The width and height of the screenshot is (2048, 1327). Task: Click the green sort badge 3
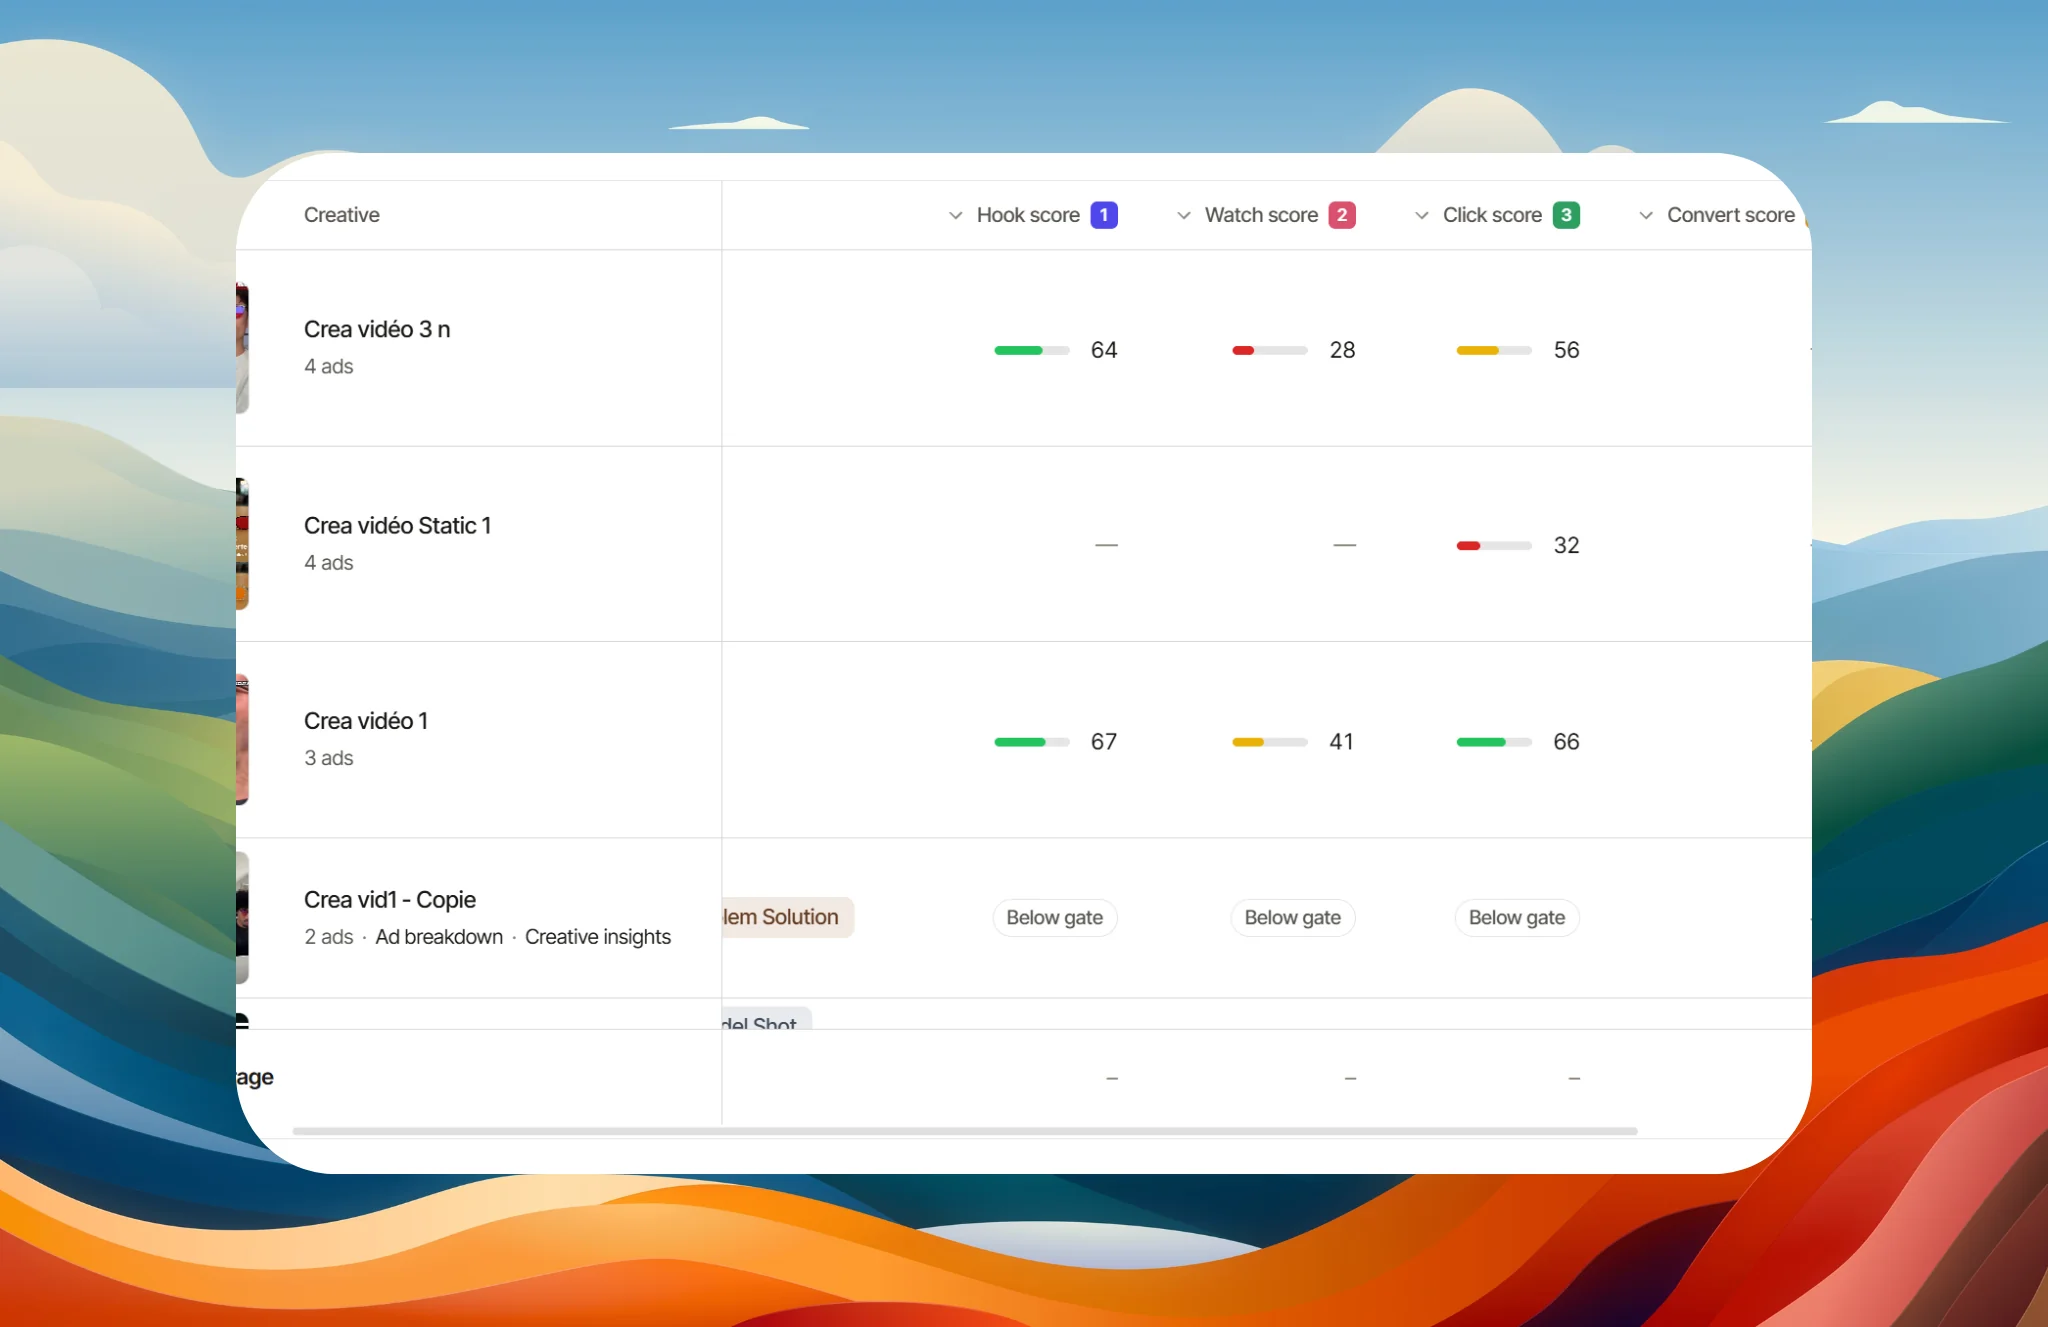pyautogui.click(x=1566, y=215)
